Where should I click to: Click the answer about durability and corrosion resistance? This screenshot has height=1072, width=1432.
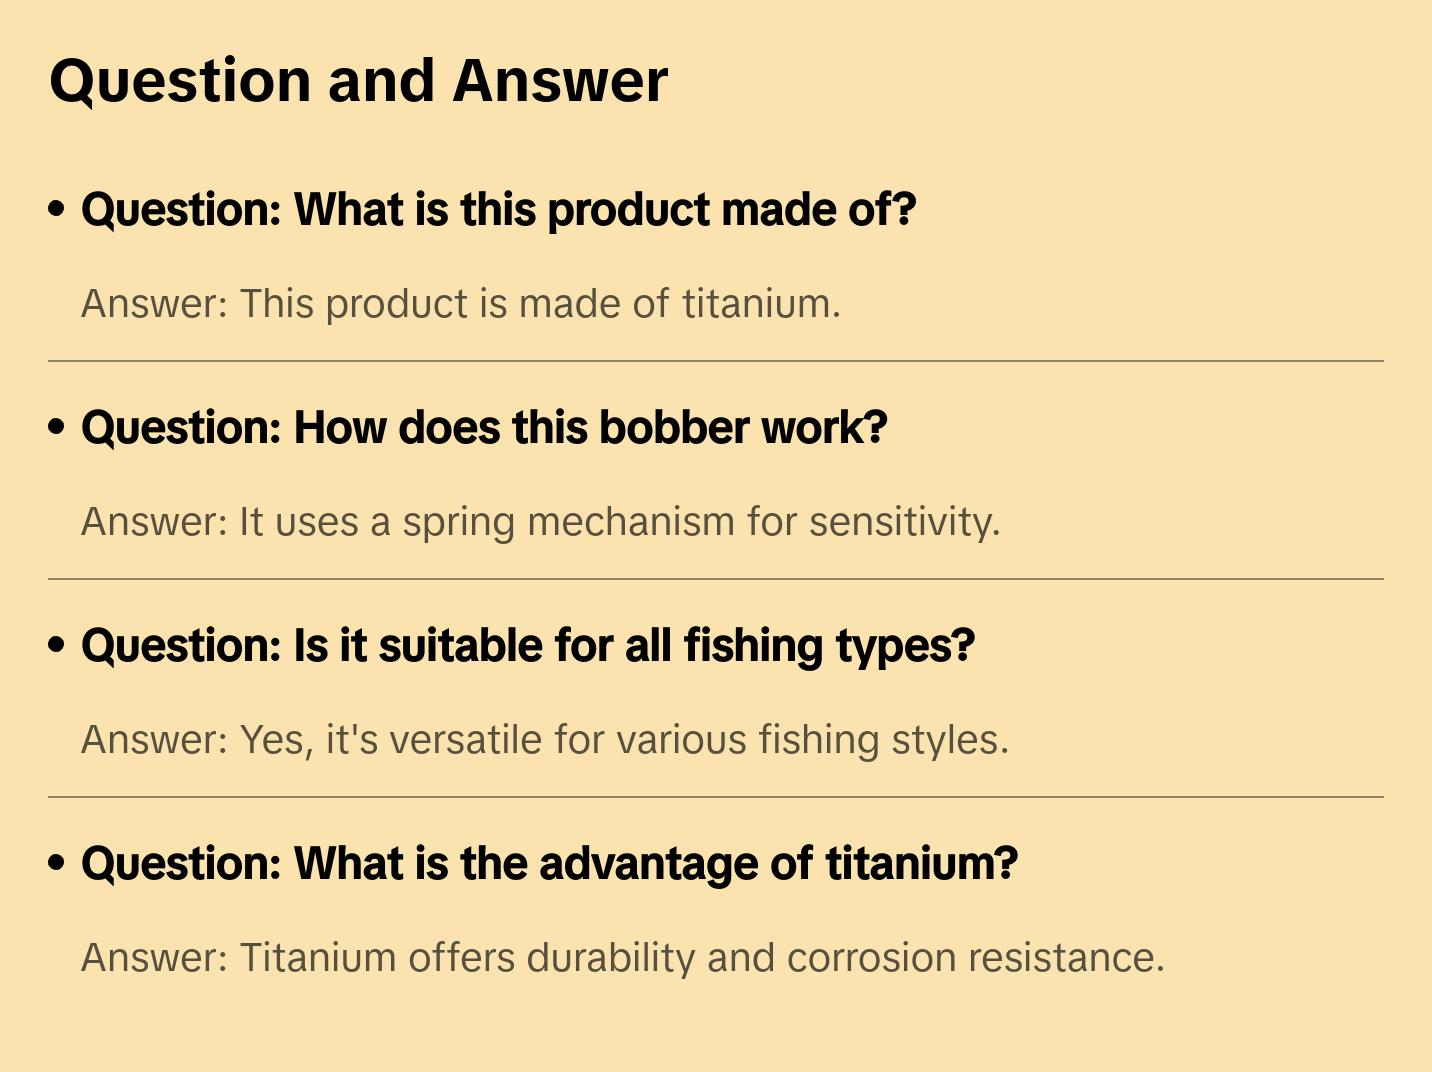point(622,958)
